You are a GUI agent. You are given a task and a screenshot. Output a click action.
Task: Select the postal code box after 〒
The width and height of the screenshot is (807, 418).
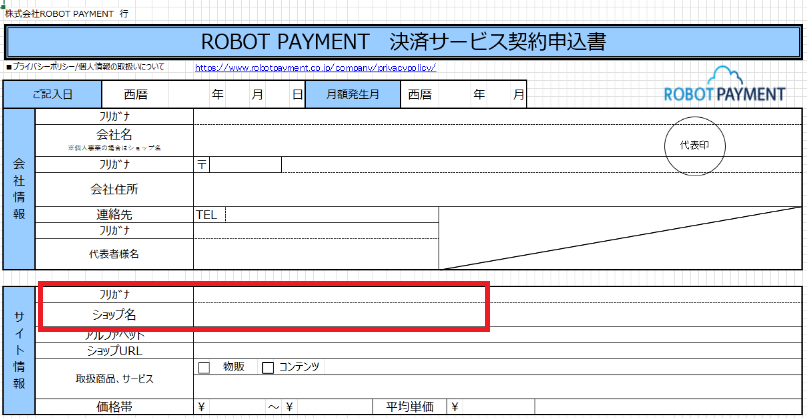(245, 164)
